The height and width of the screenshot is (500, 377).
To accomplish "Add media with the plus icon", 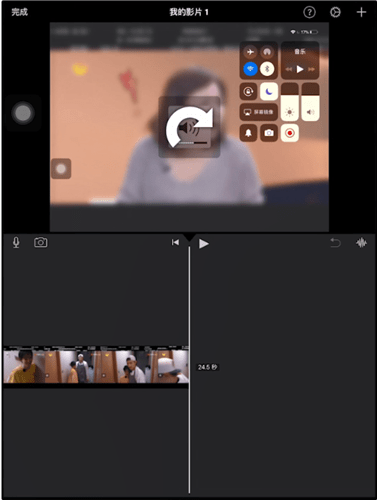I will [x=361, y=12].
